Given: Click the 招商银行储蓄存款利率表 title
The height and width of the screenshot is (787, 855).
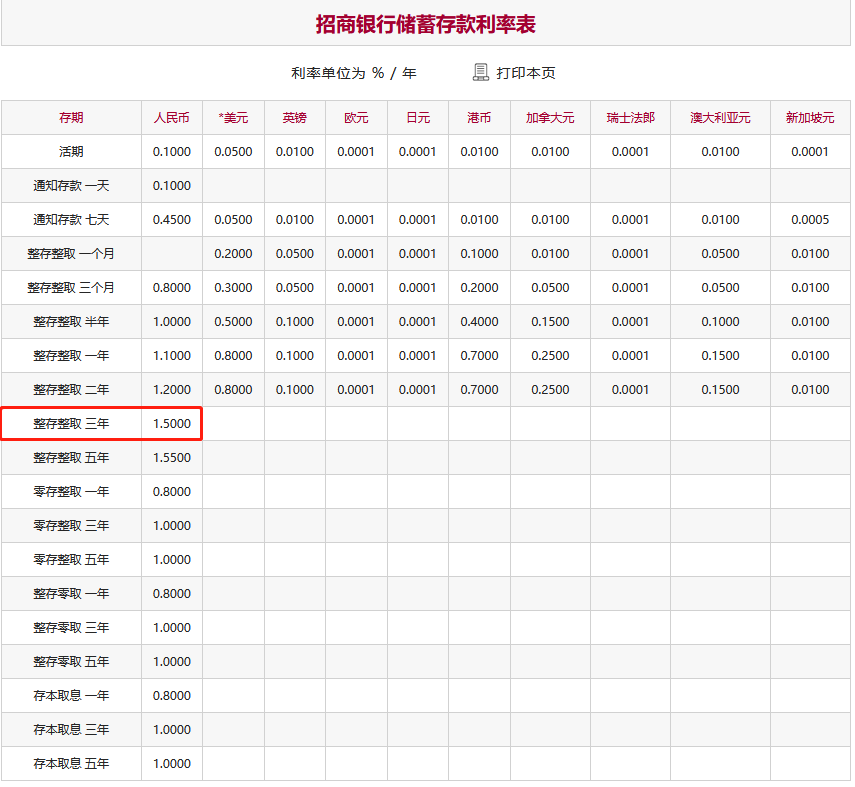Looking at the screenshot, I should [x=426, y=24].
